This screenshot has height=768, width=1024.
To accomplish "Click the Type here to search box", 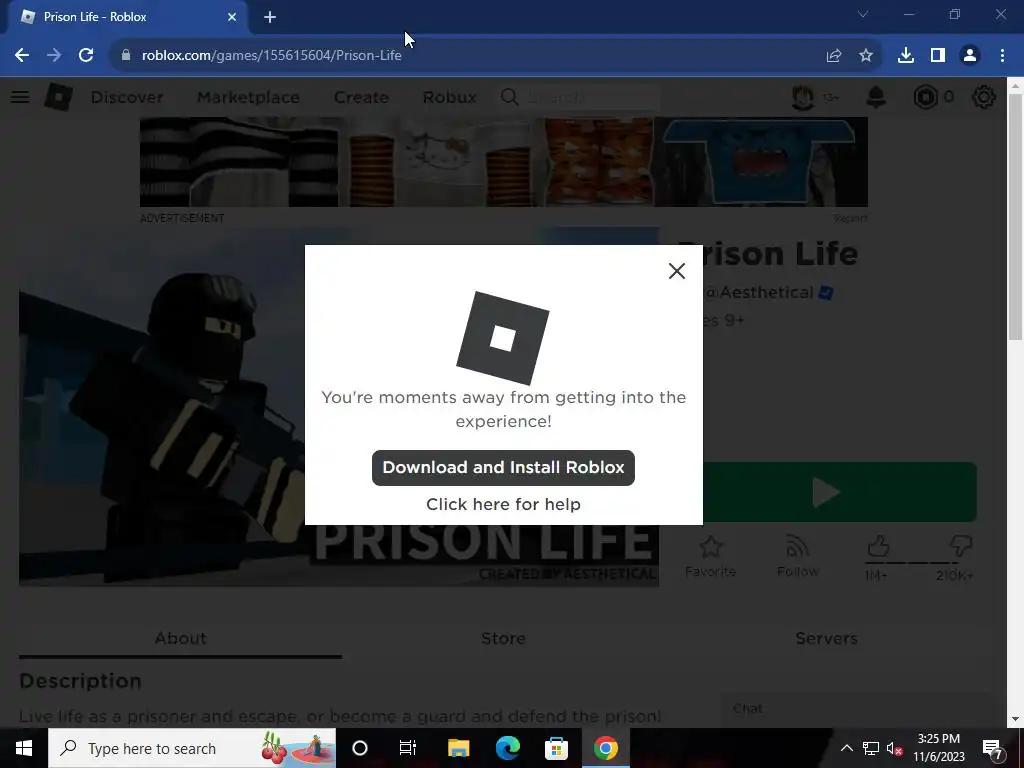I will click(x=192, y=748).
